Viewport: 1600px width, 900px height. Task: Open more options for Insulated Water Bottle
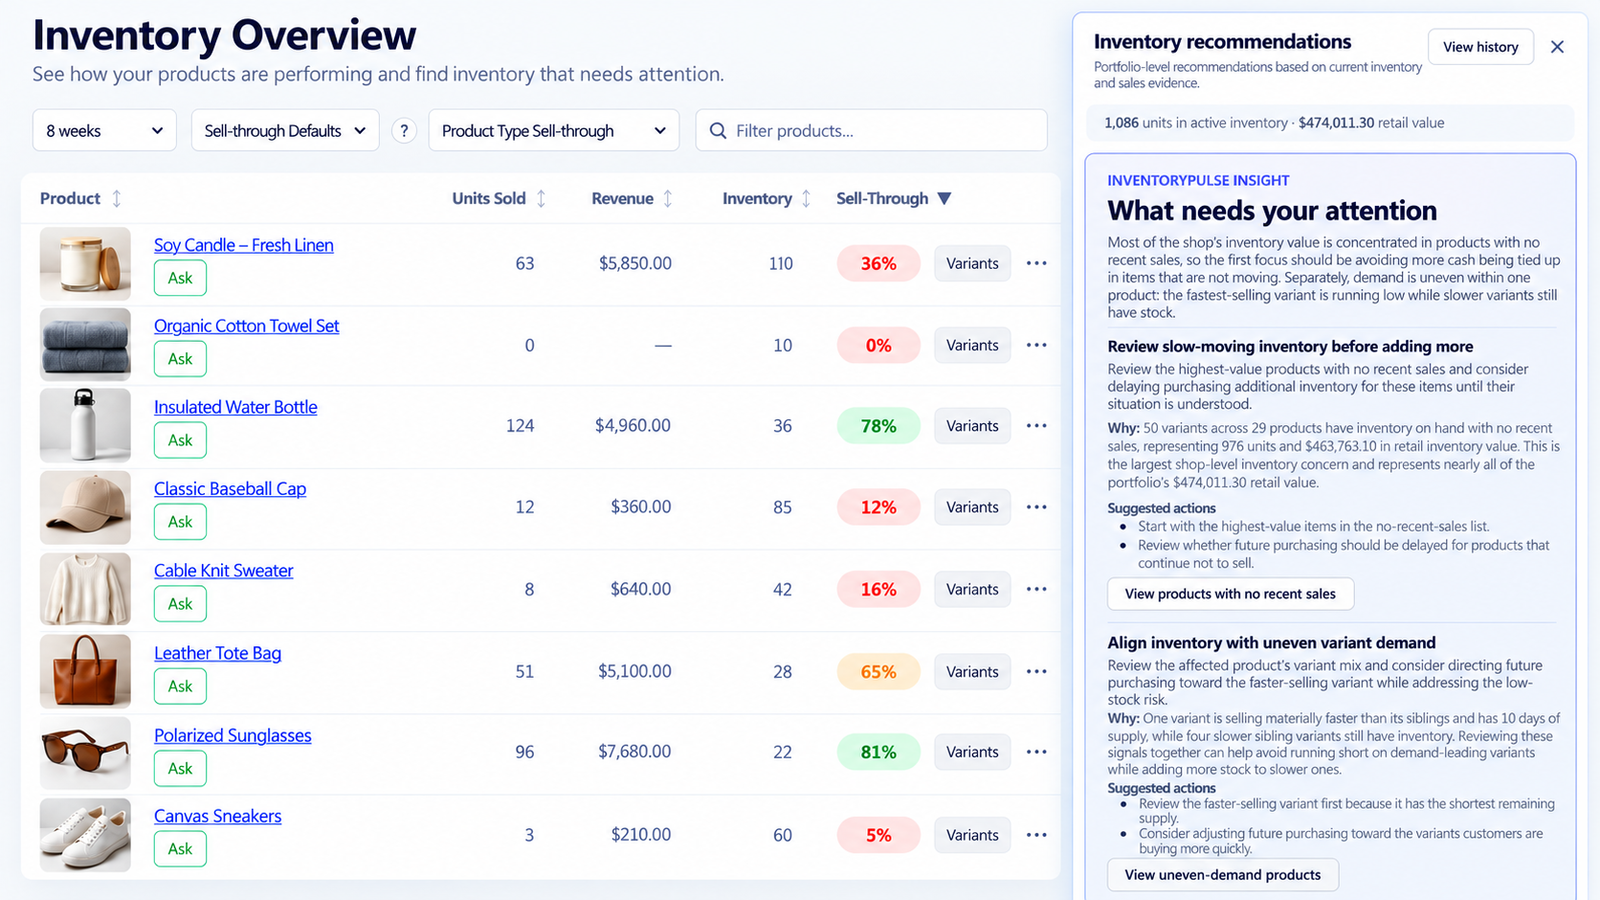1037,426
